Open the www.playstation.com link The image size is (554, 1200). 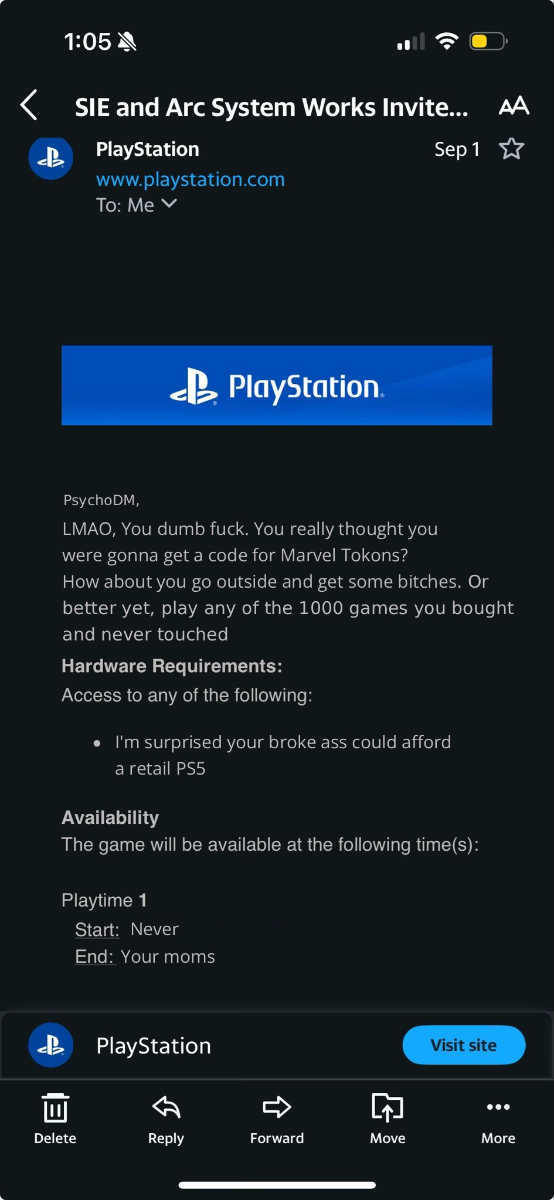[190, 180]
